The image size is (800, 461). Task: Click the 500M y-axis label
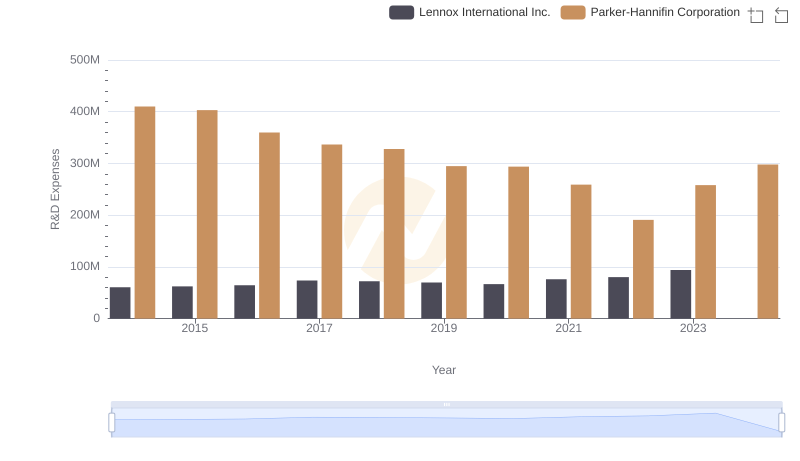pyautogui.click(x=85, y=60)
